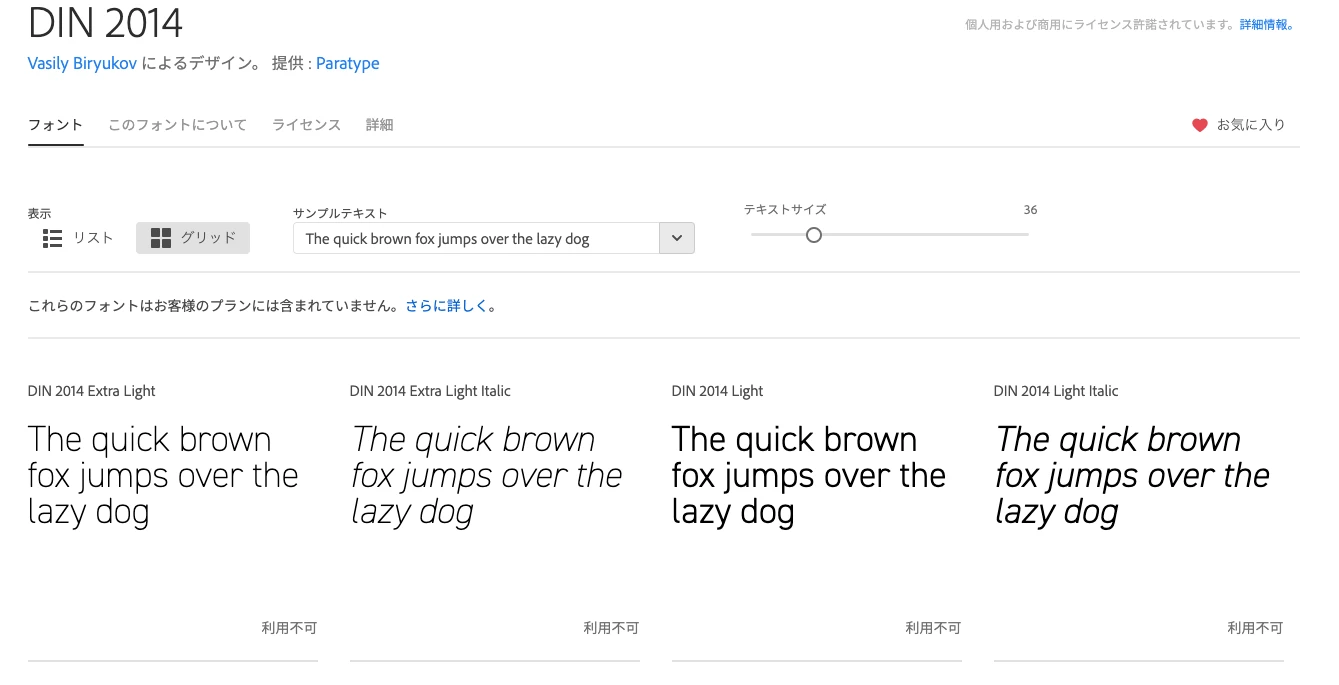Select リスト view label

93,238
